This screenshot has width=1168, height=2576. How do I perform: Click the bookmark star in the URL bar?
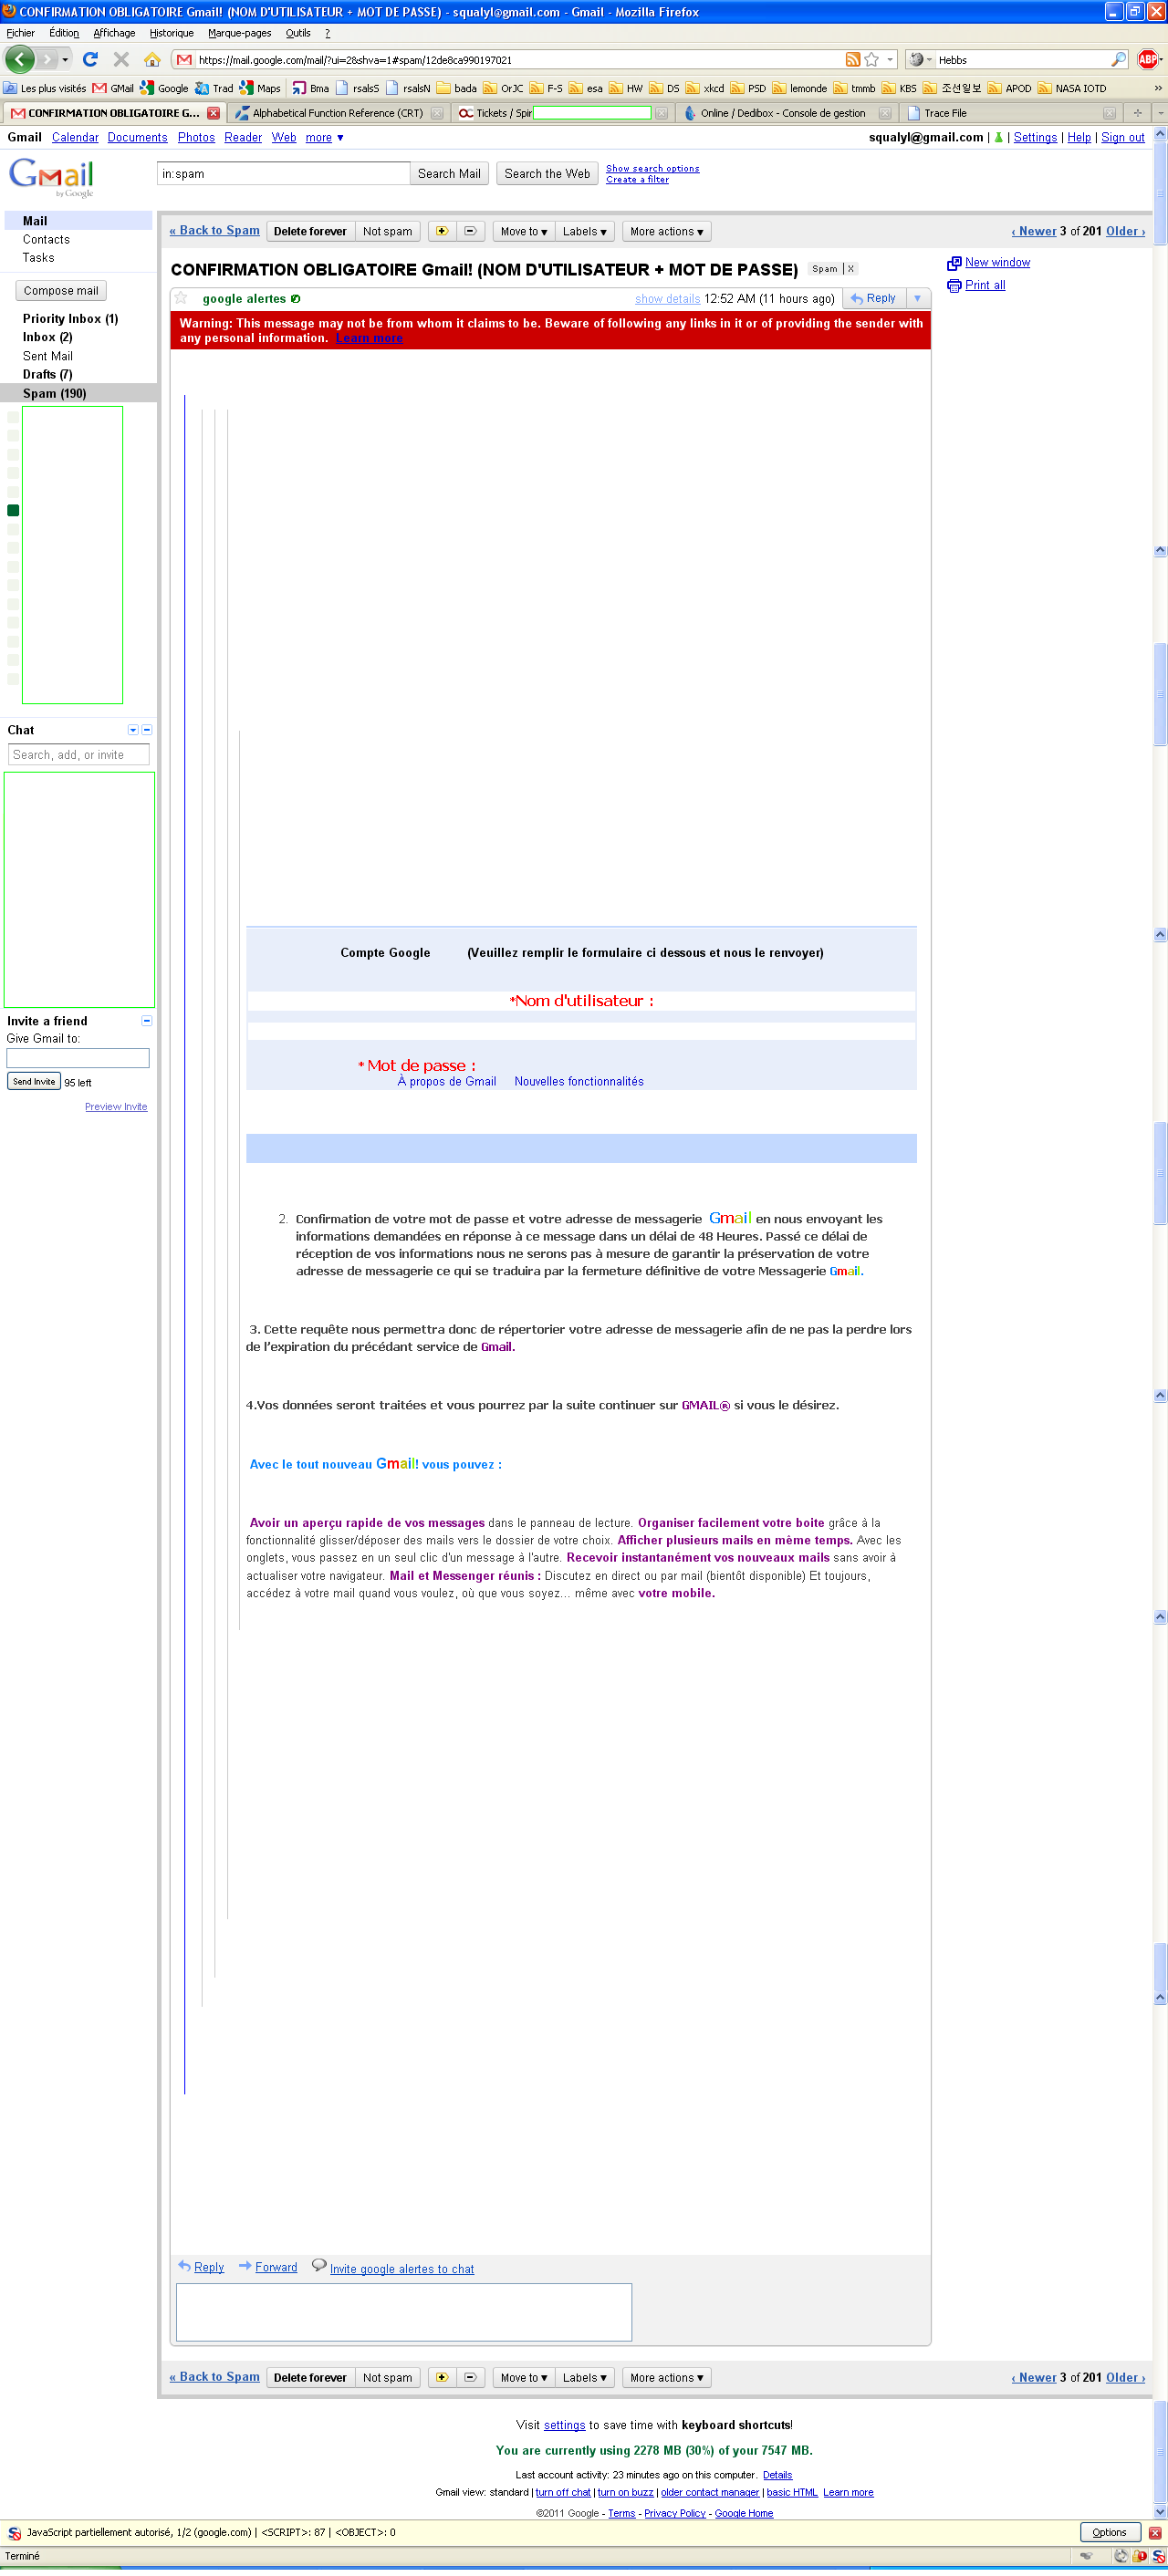[x=871, y=60]
